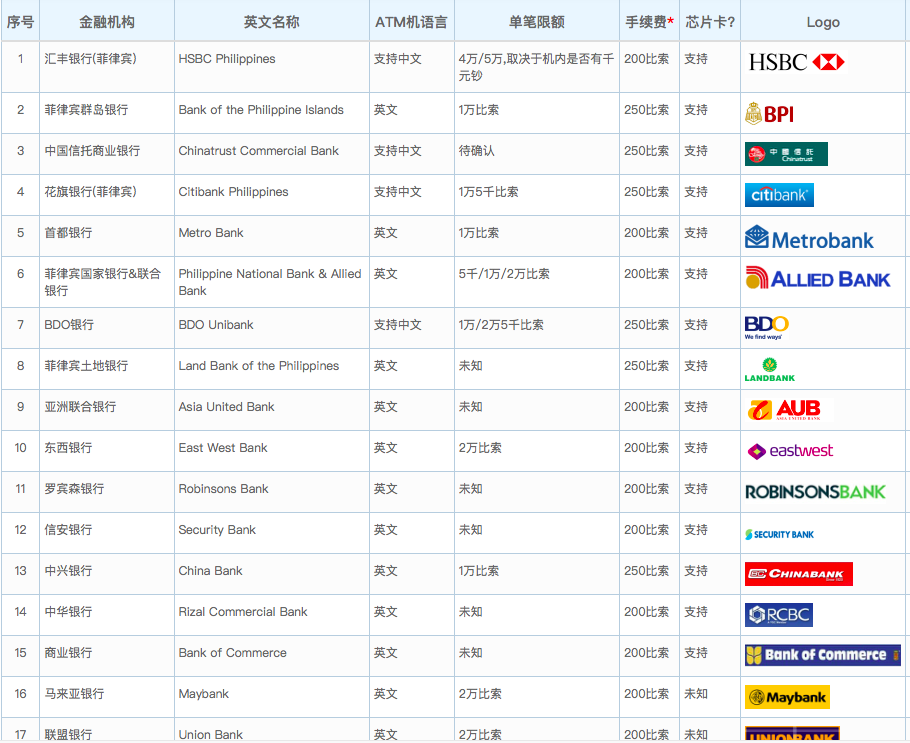
Task: Select the HSBC Philippines name cell
Action: point(227,59)
